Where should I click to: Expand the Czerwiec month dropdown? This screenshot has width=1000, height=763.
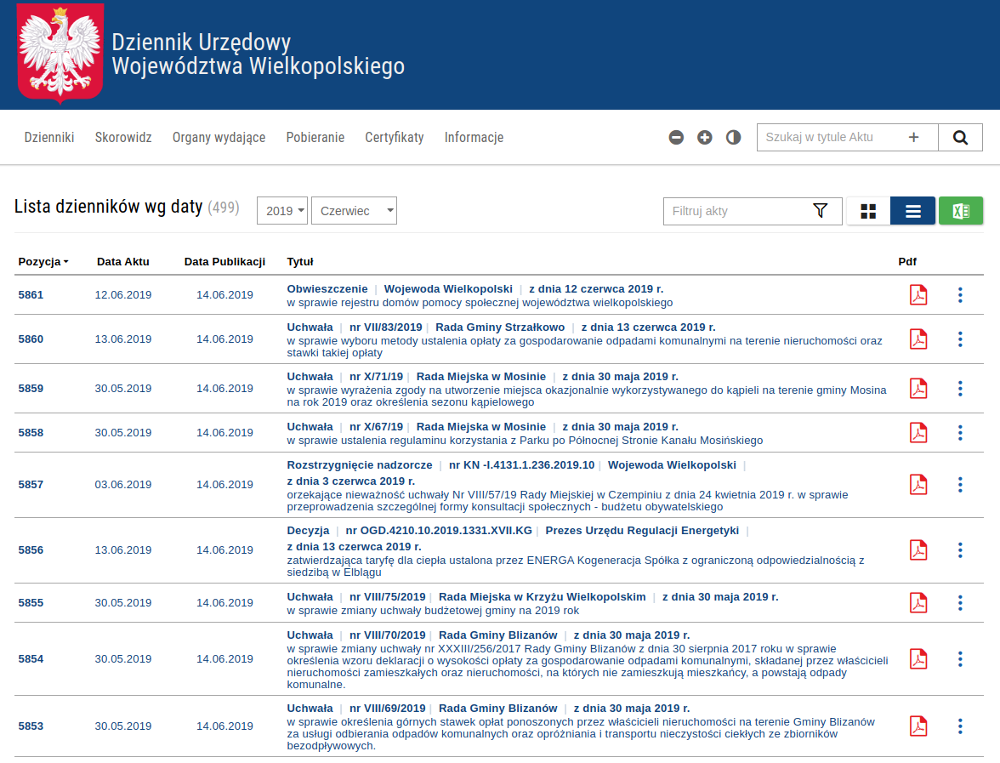354,211
